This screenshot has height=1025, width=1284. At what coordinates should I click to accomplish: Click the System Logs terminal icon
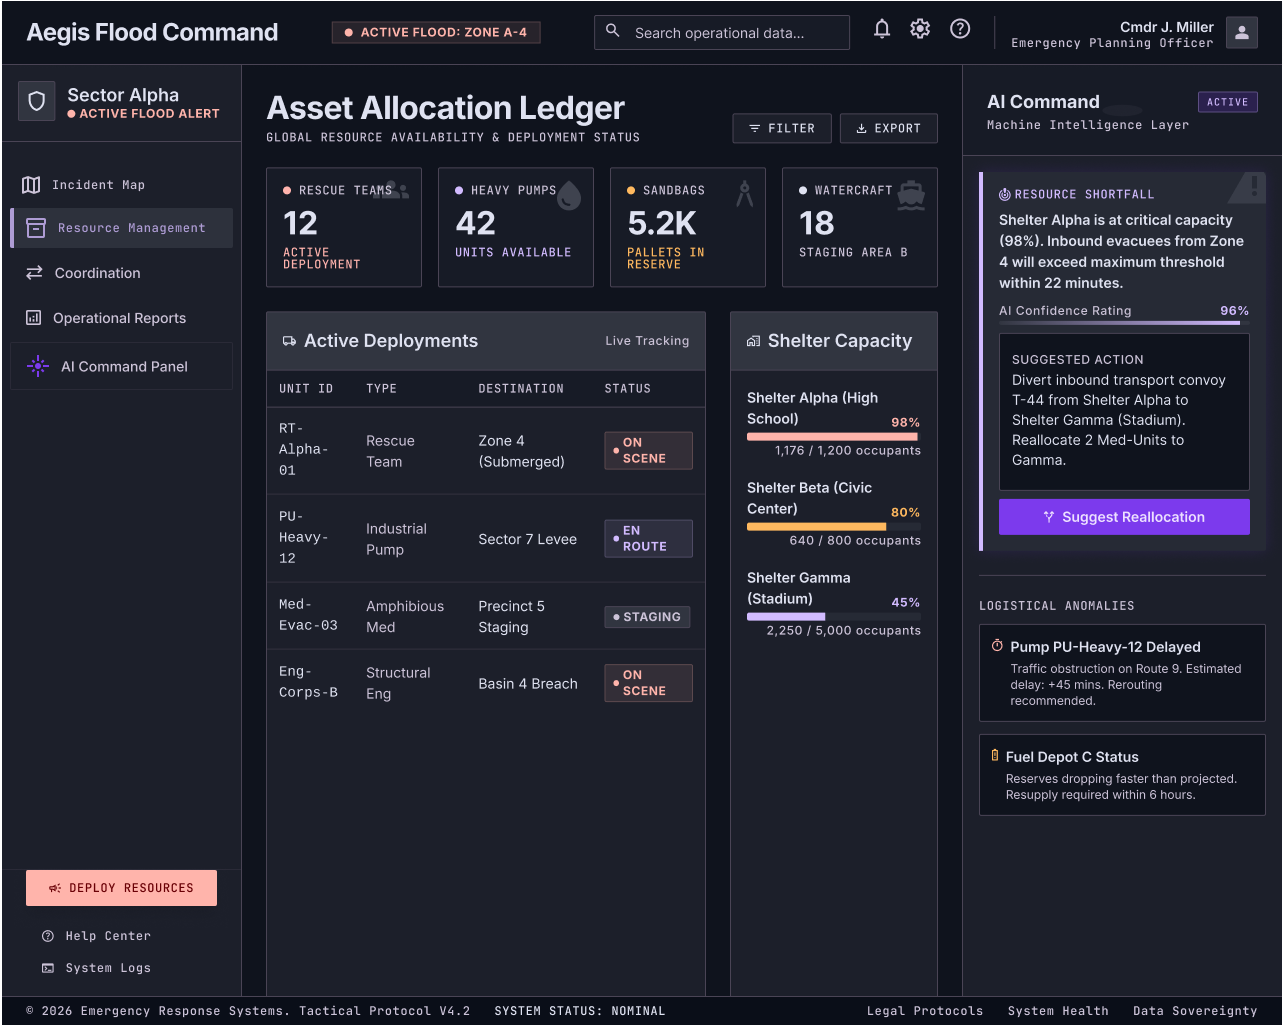[x=48, y=968]
